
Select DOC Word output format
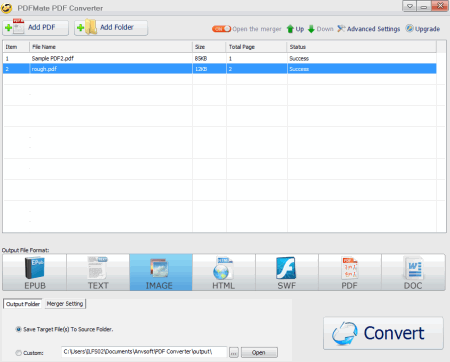click(x=413, y=272)
